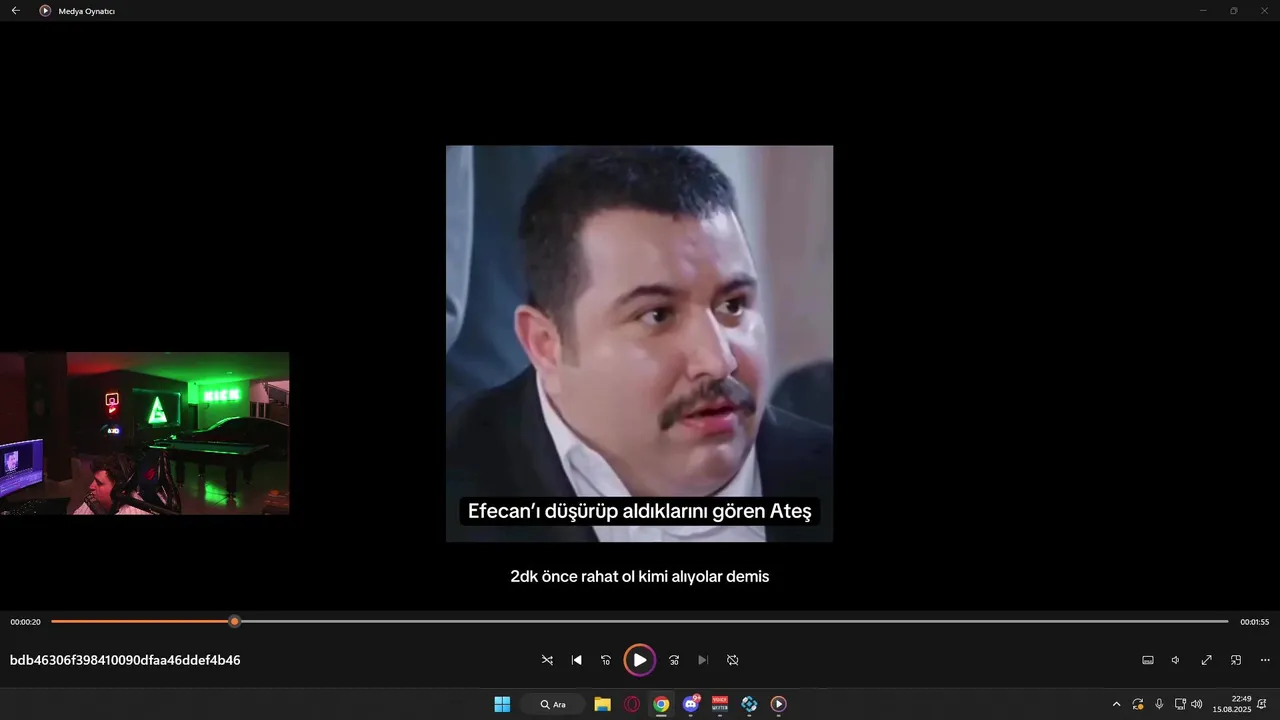Seek to the middle of timeline
Viewport: 1280px width, 720px height.
(x=640, y=622)
